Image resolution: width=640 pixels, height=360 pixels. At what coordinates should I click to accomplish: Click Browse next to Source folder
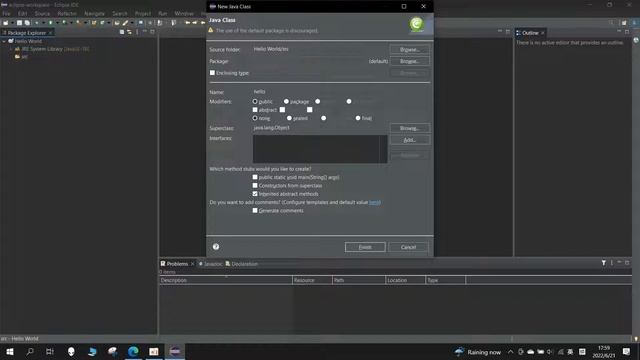pyautogui.click(x=409, y=49)
